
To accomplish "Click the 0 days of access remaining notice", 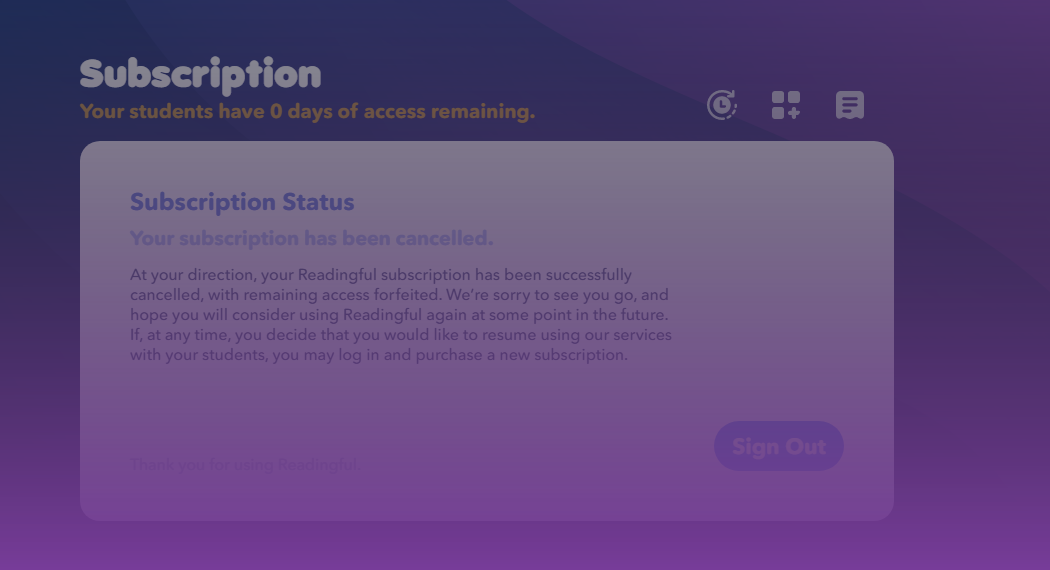I will [x=307, y=111].
